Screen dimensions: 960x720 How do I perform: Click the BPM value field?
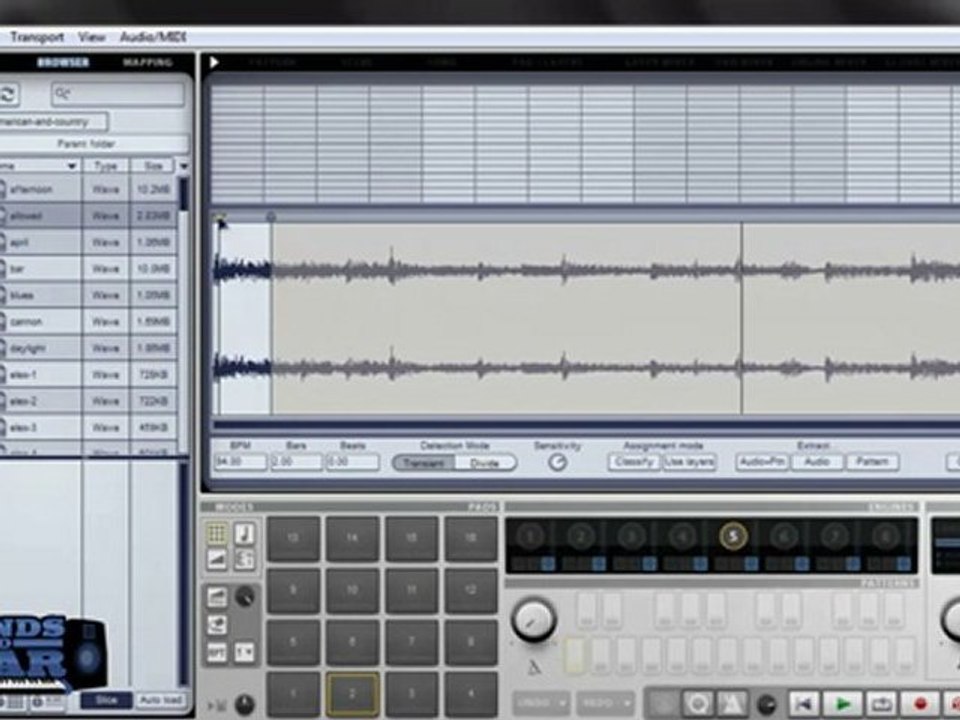click(x=240, y=462)
